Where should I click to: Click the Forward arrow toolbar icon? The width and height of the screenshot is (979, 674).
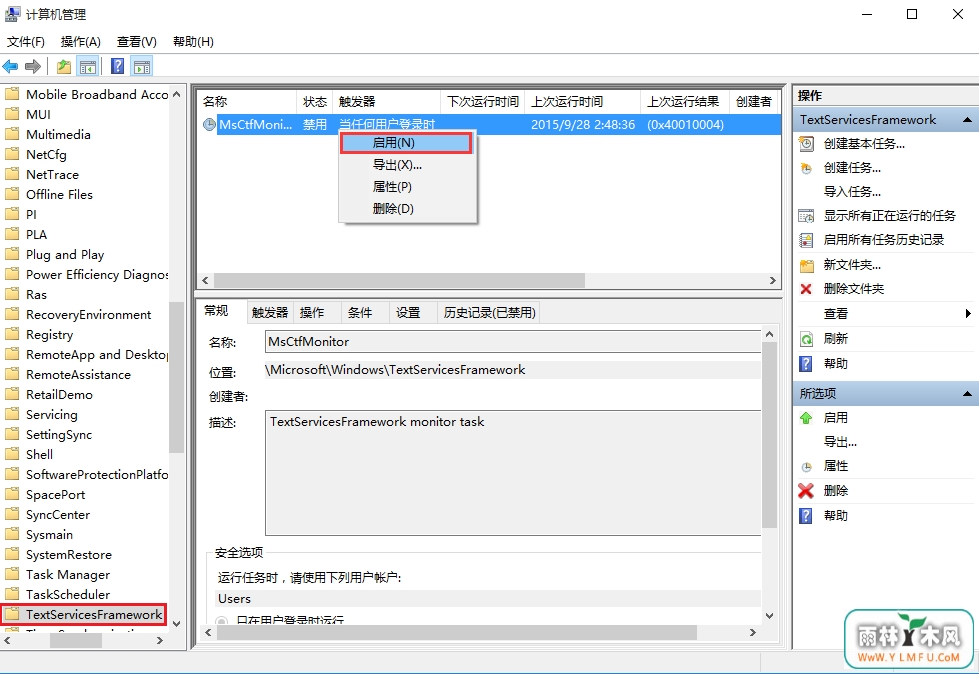[32, 66]
